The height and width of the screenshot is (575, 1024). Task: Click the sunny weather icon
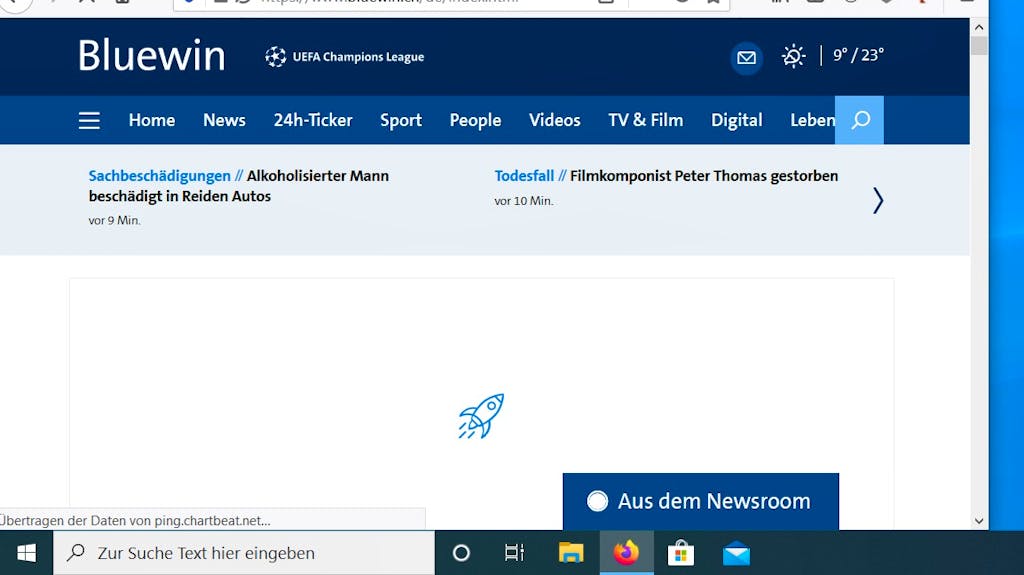(x=793, y=56)
